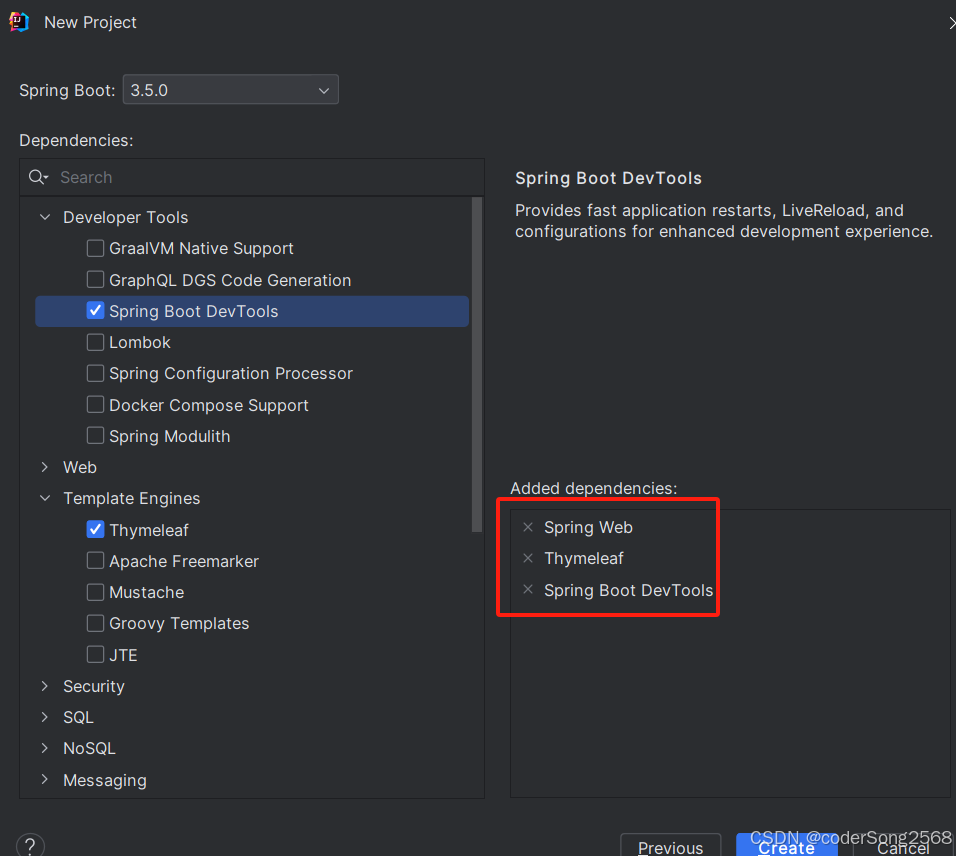Click the New Project title text
Screen dimensions: 956x856
[x=90, y=23]
